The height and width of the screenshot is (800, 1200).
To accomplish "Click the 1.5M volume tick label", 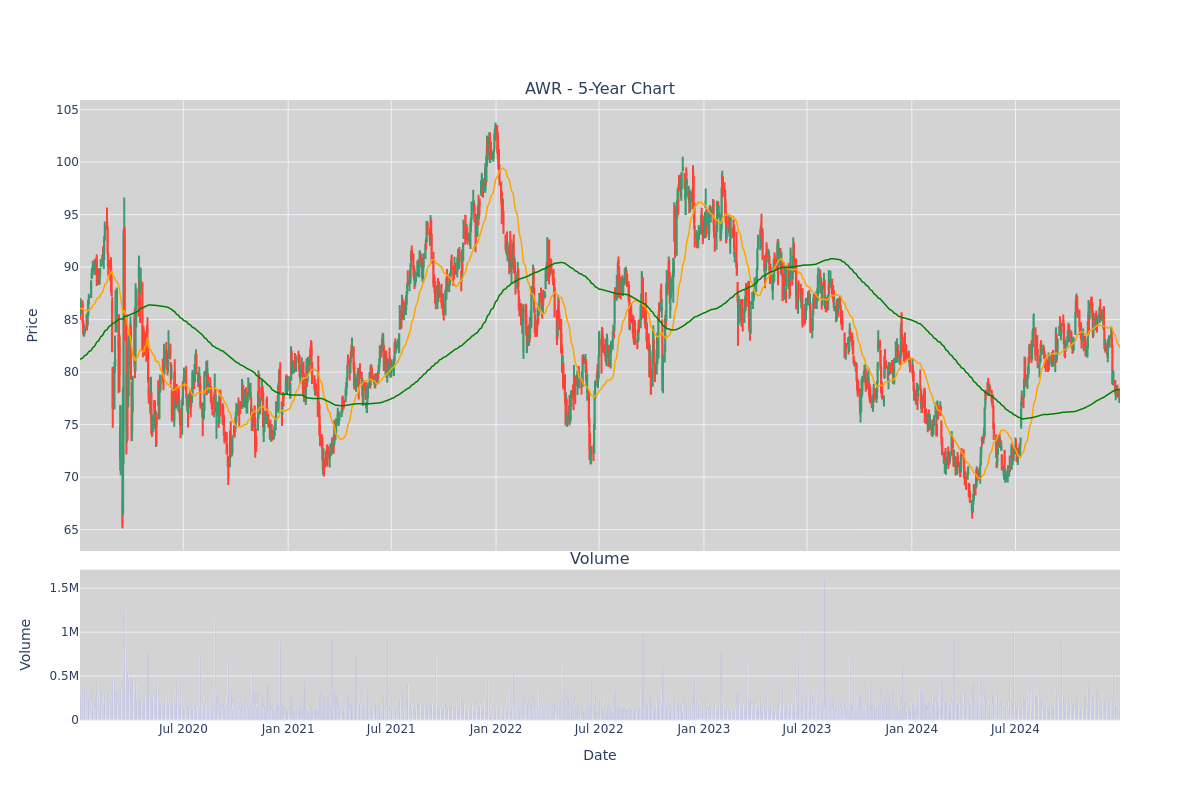I will coord(64,588).
